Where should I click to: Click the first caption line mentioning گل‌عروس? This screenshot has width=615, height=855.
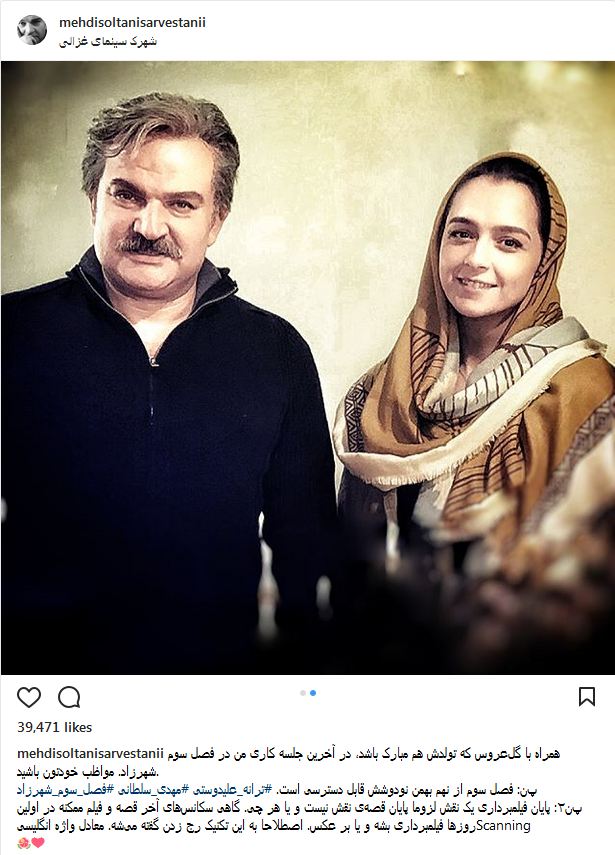pos(363,754)
